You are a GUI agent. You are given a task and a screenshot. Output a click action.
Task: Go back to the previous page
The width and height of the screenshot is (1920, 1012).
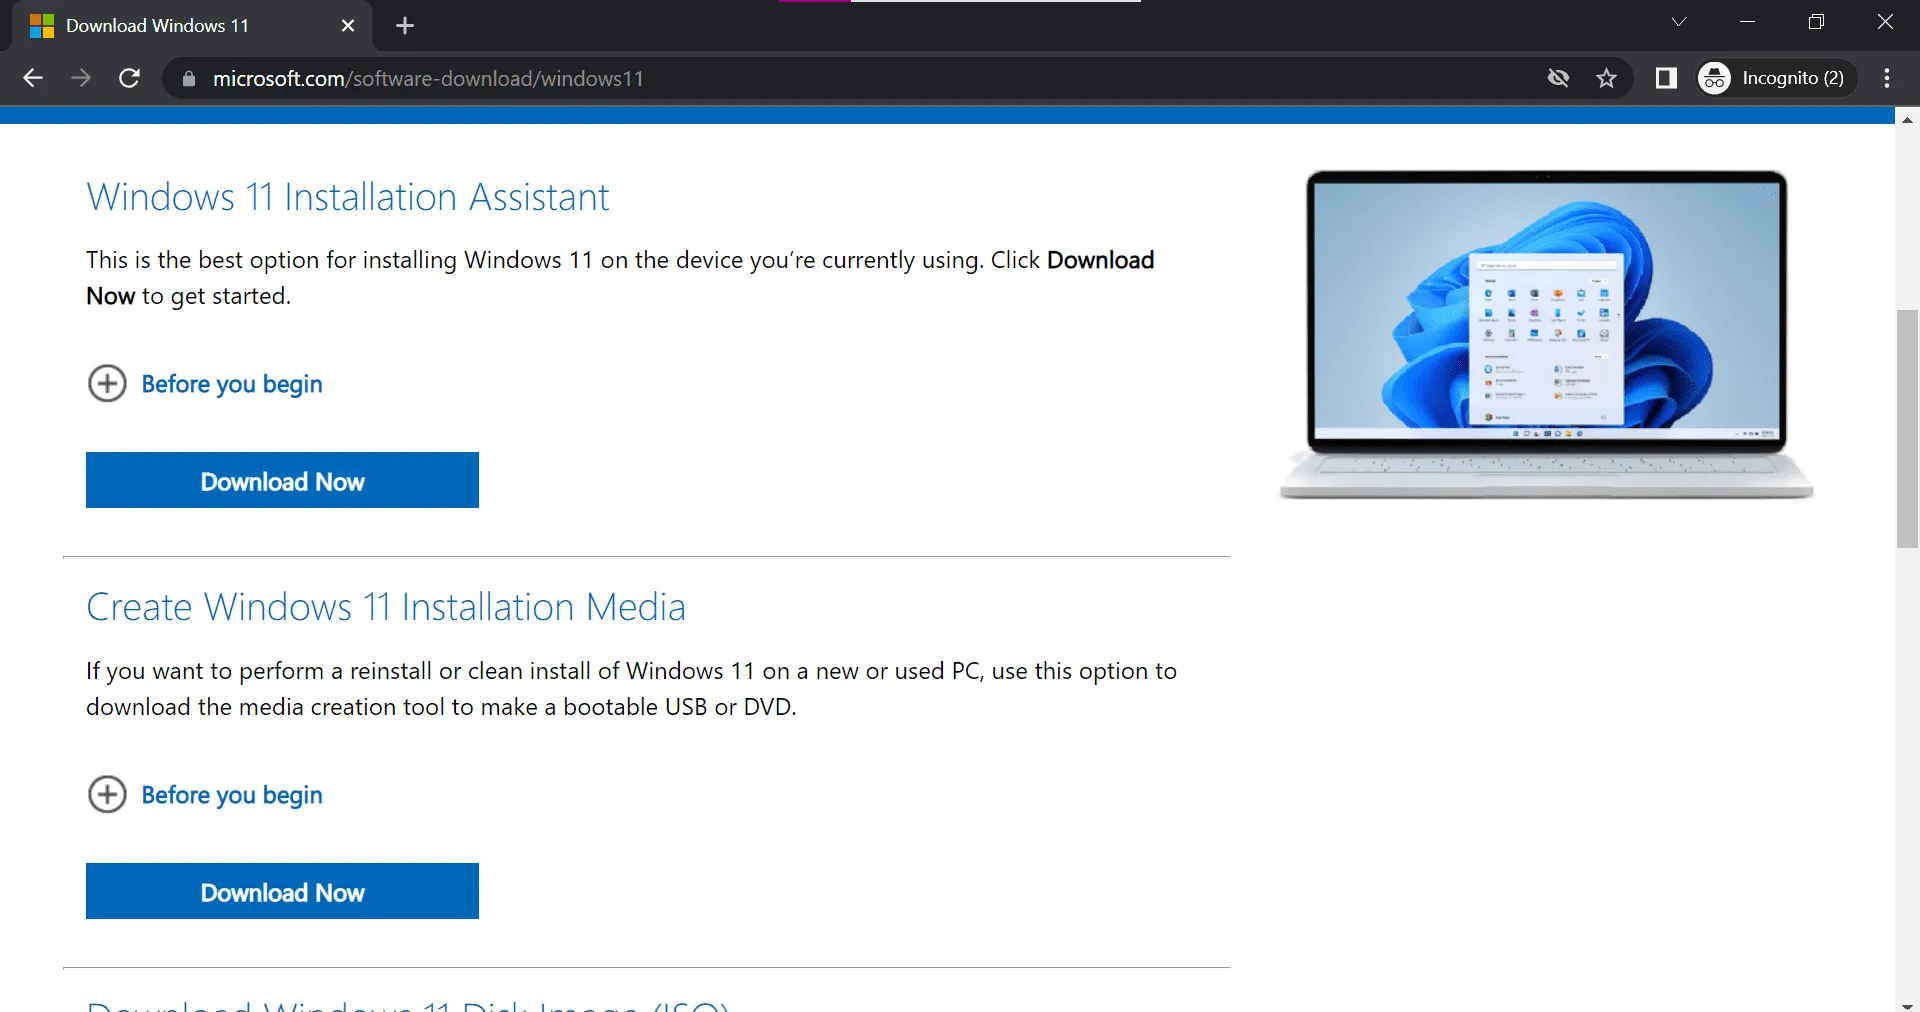coord(33,78)
